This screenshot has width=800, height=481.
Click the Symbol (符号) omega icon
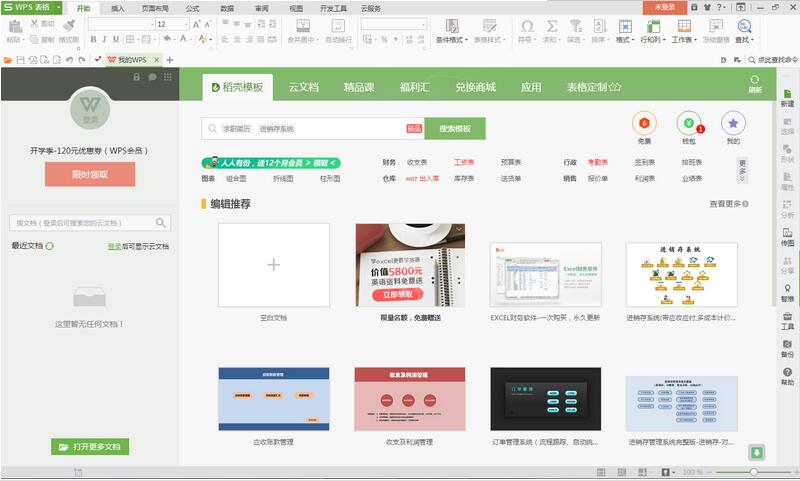click(x=527, y=26)
